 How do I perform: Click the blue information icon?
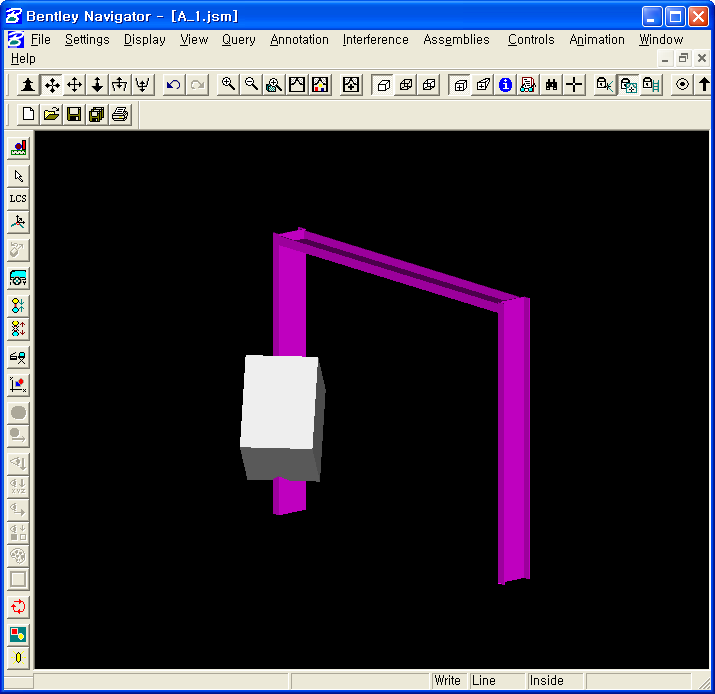pyautogui.click(x=505, y=85)
